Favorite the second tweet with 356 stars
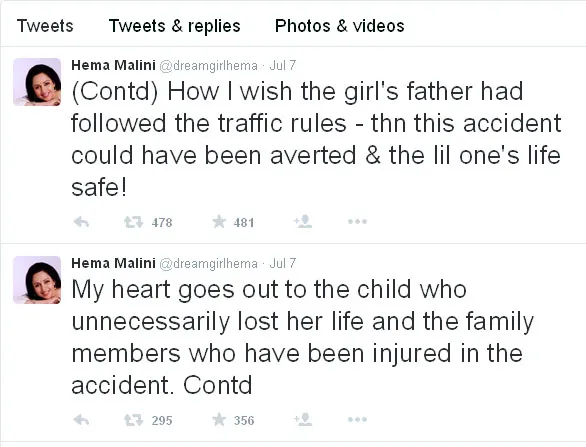586x447 pixels. point(219,420)
